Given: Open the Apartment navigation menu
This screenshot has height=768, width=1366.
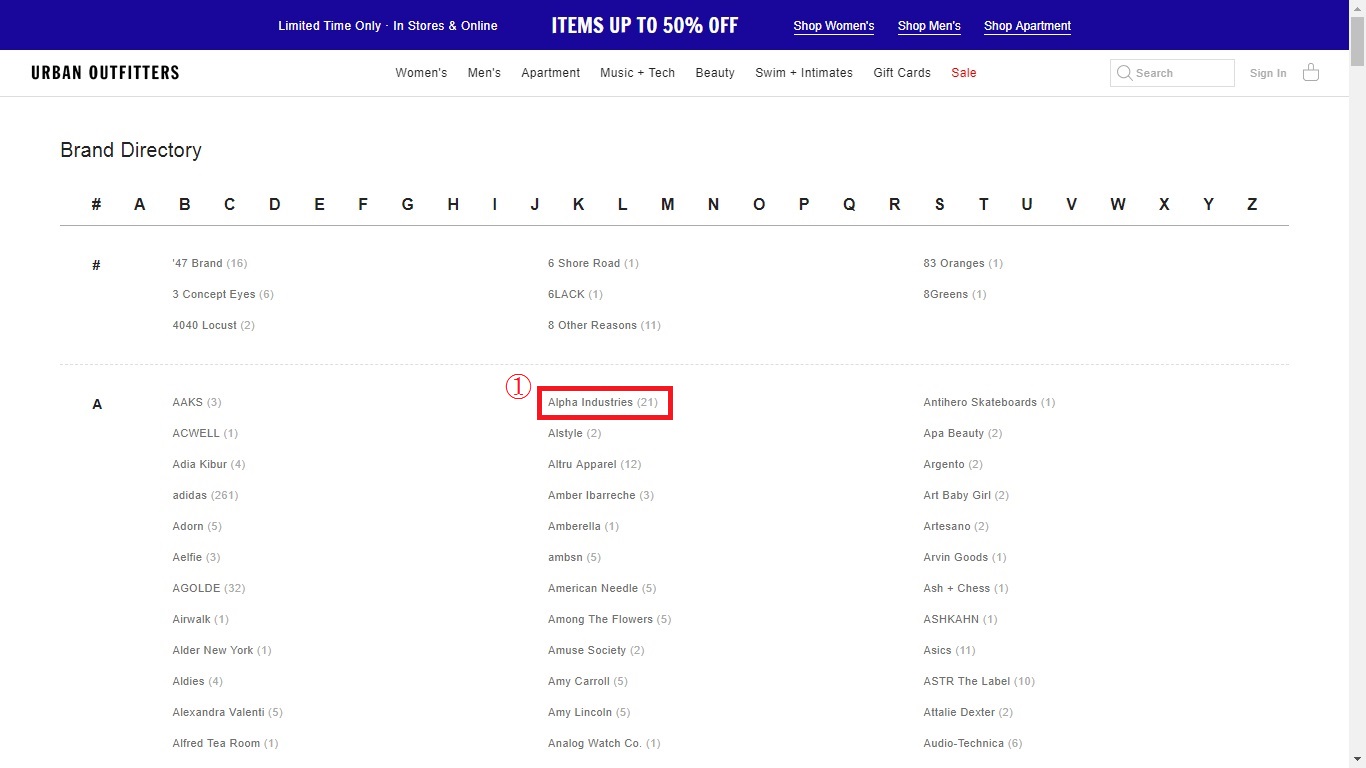Looking at the screenshot, I should point(550,73).
